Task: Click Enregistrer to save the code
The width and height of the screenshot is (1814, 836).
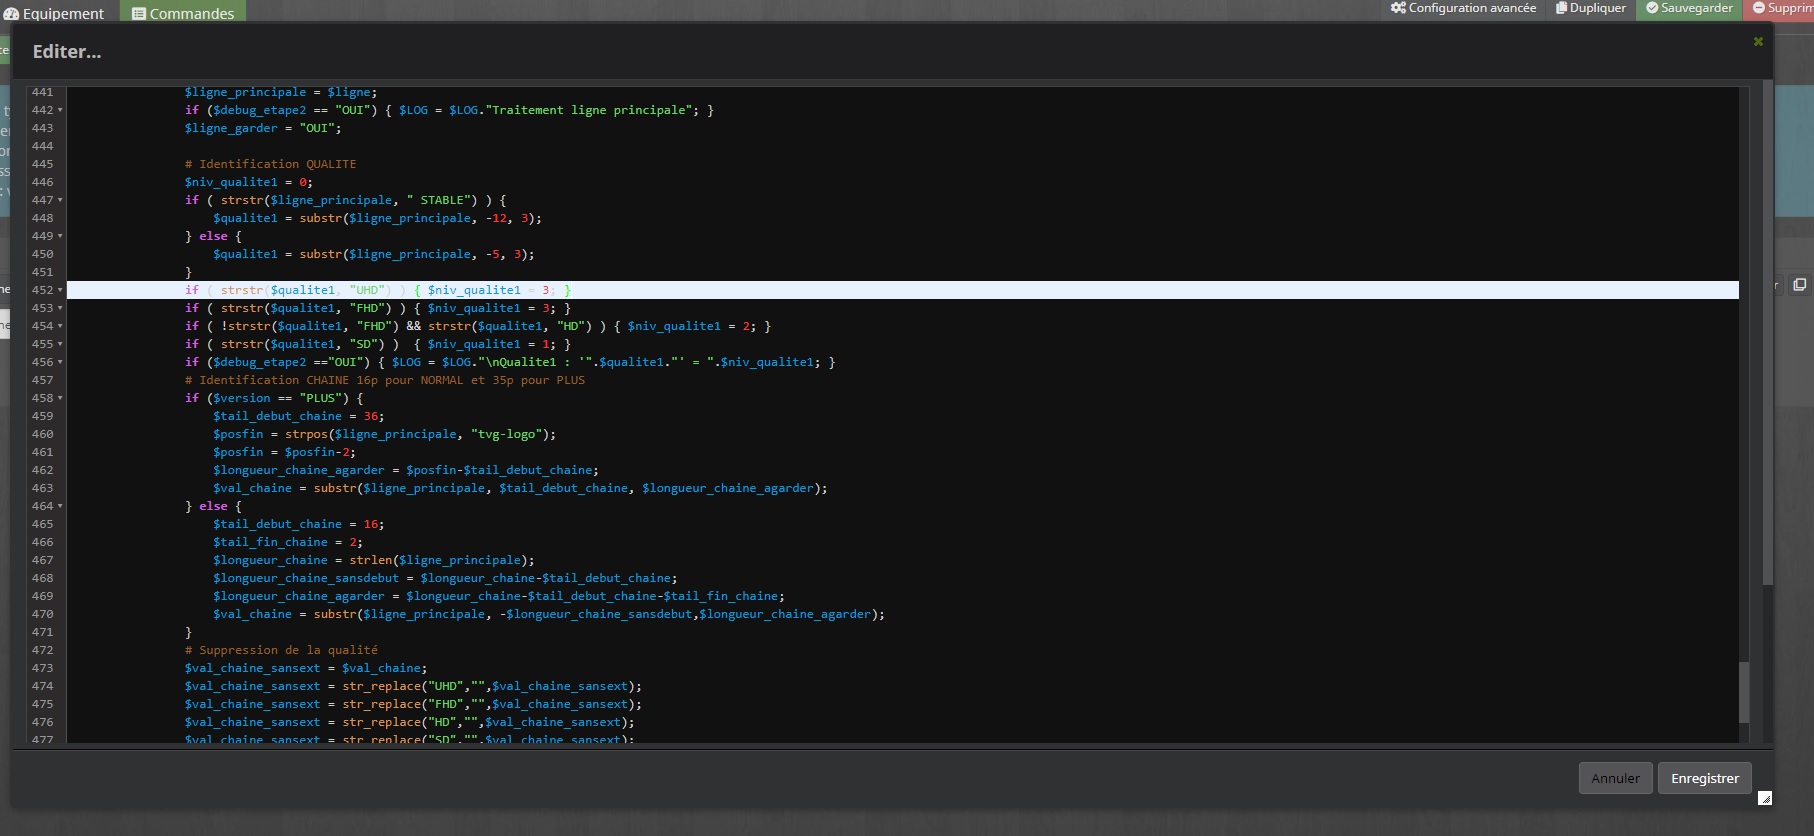Action: [x=1704, y=778]
